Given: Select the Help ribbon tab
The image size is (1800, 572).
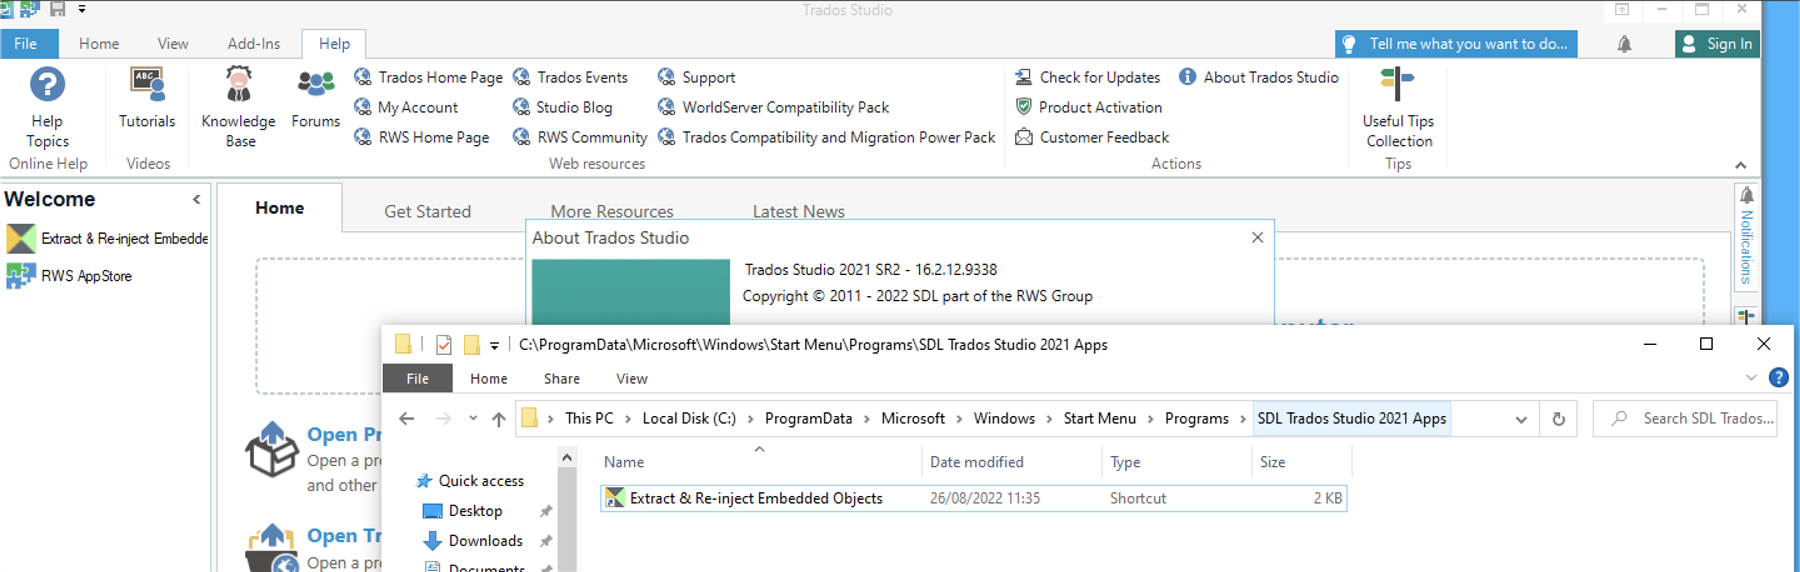Looking at the screenshot, I should point(334,44).
